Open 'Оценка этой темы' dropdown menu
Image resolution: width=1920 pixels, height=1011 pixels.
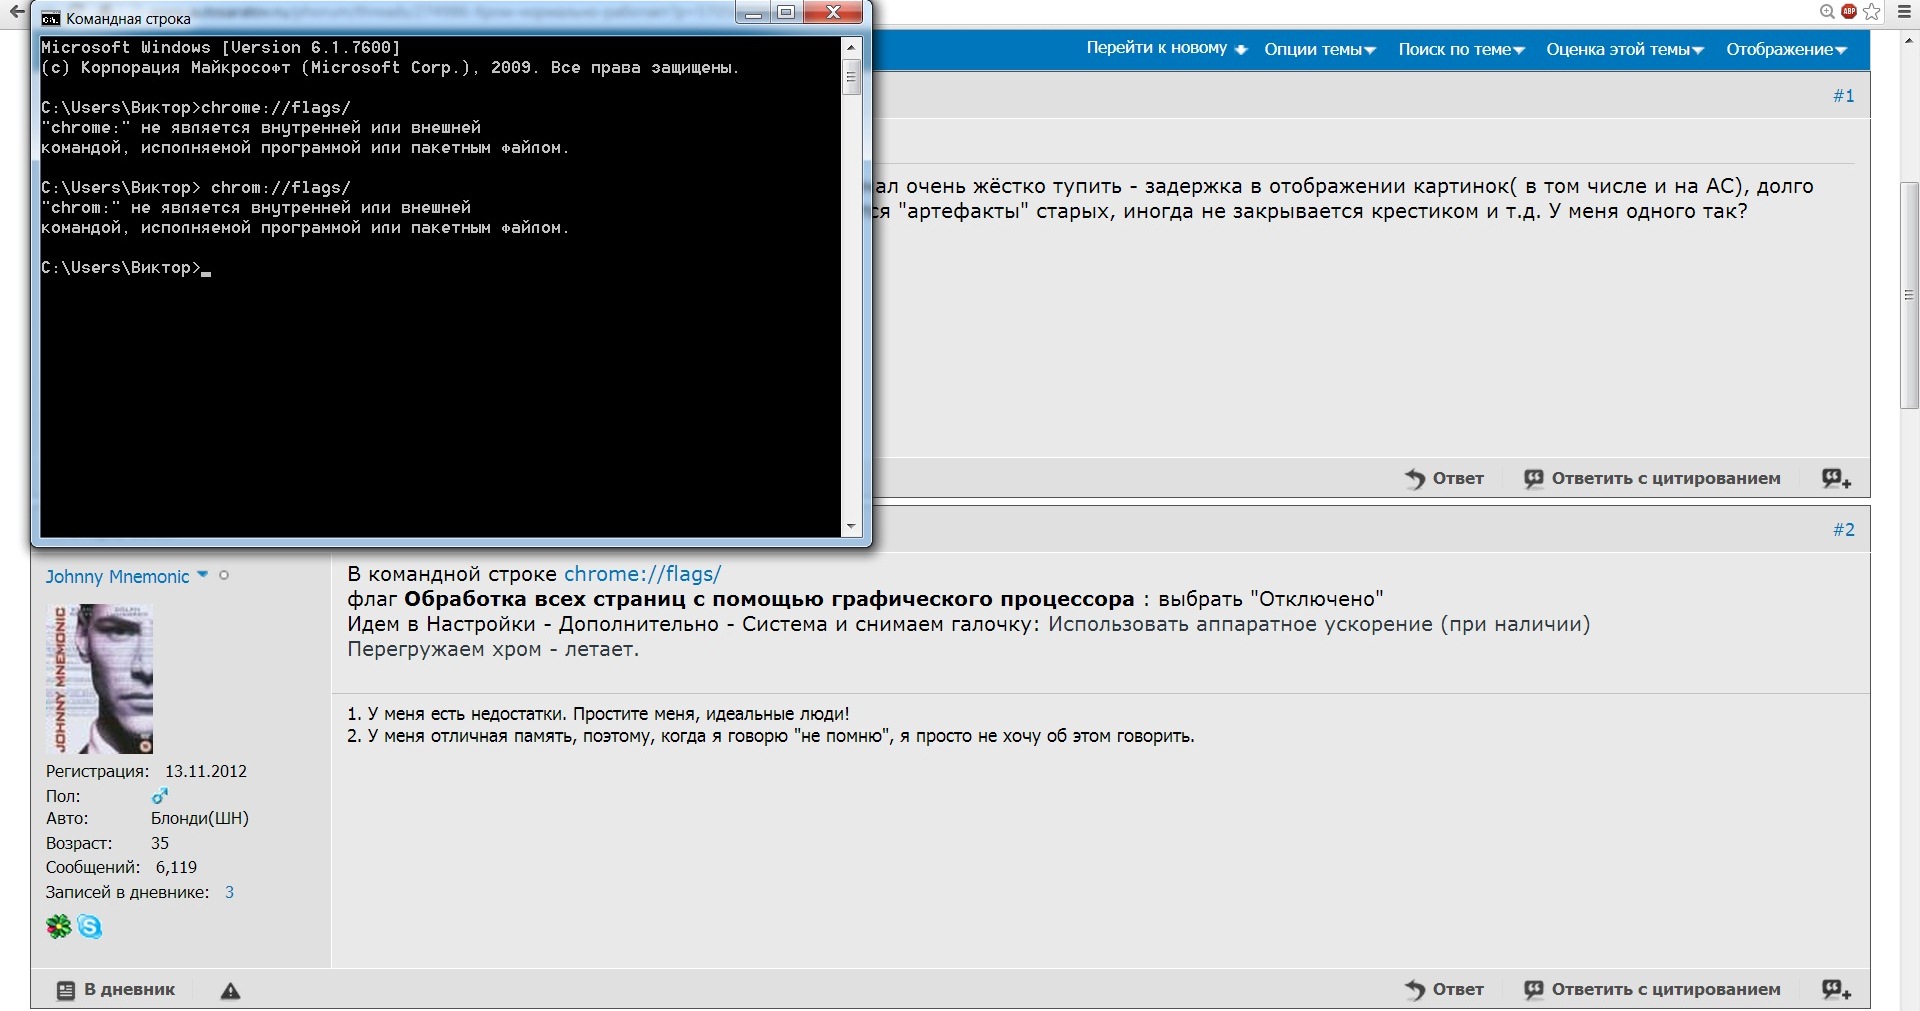coord(1625,49)
